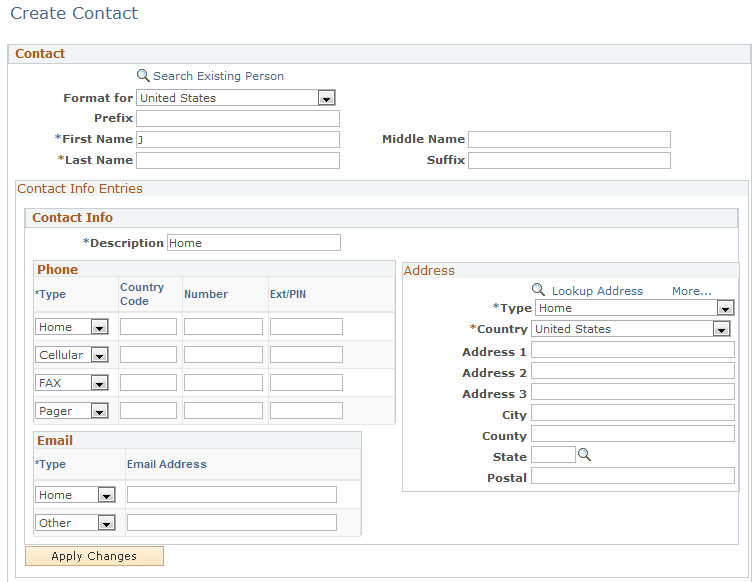
Task: Click Country Code field in Pager row
Action: (x=148, y=410)
